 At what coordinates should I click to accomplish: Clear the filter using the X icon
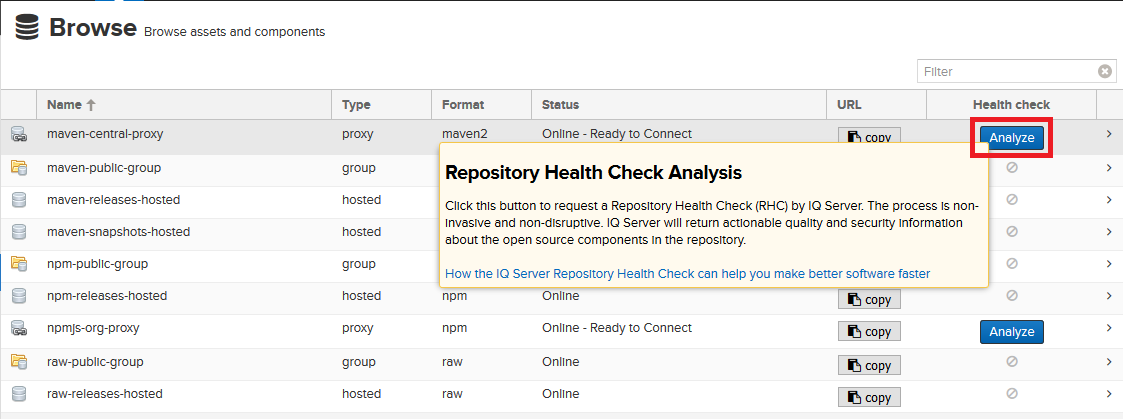(1105, 72)
